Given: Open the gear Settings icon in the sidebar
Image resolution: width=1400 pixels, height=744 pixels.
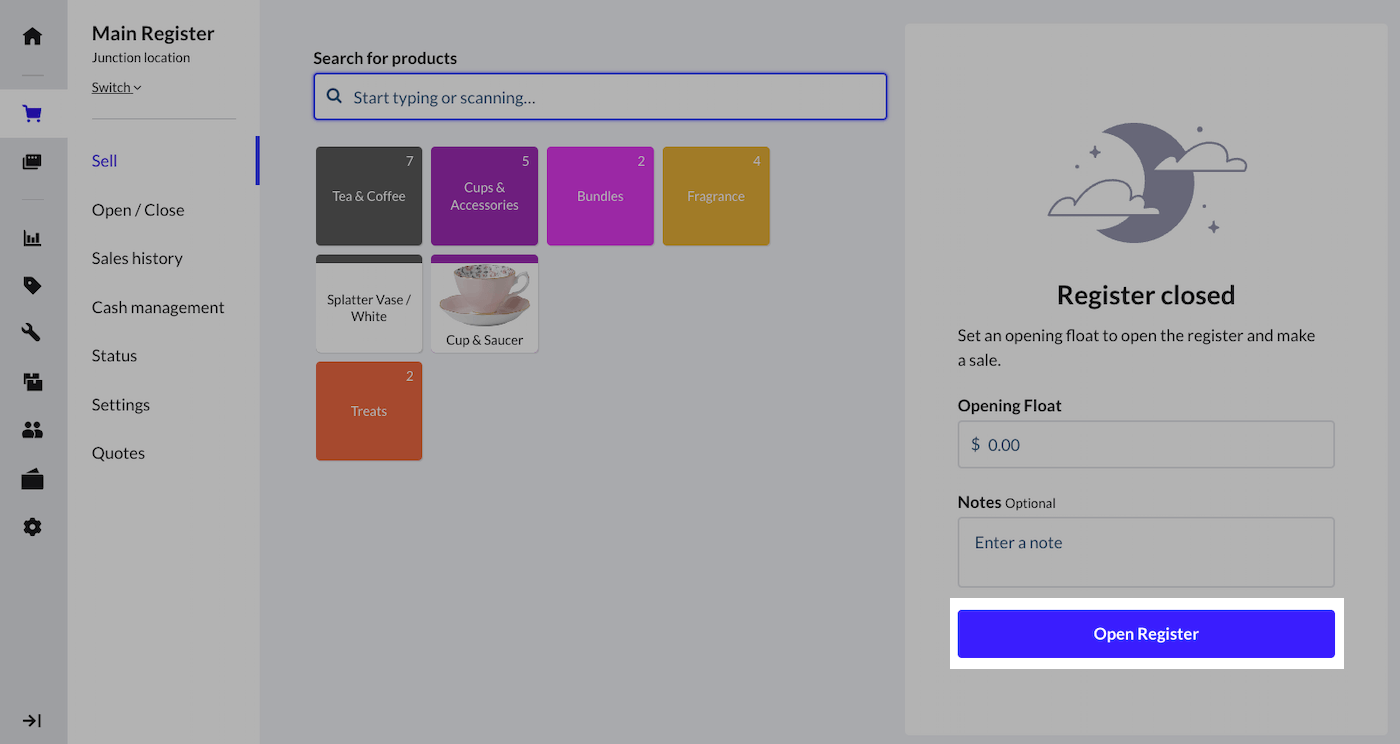Looking at the screenshot, I should pos(32,527).
